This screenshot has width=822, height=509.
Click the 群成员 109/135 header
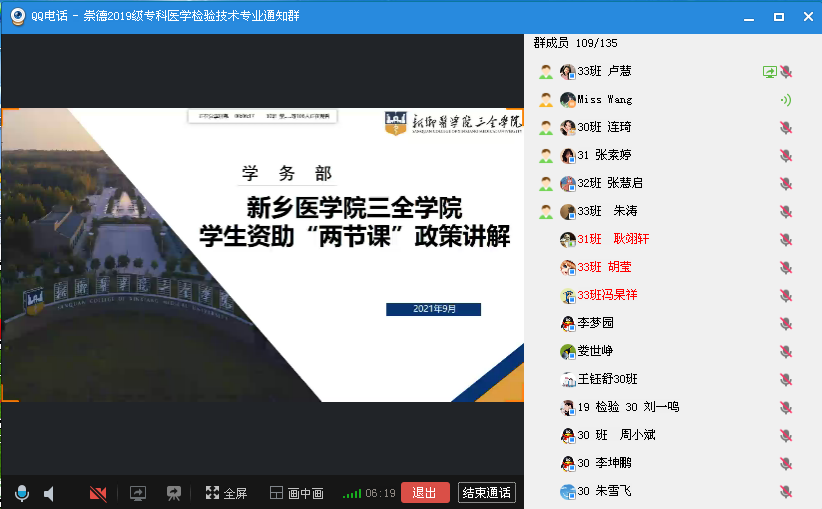coord(575,43)
